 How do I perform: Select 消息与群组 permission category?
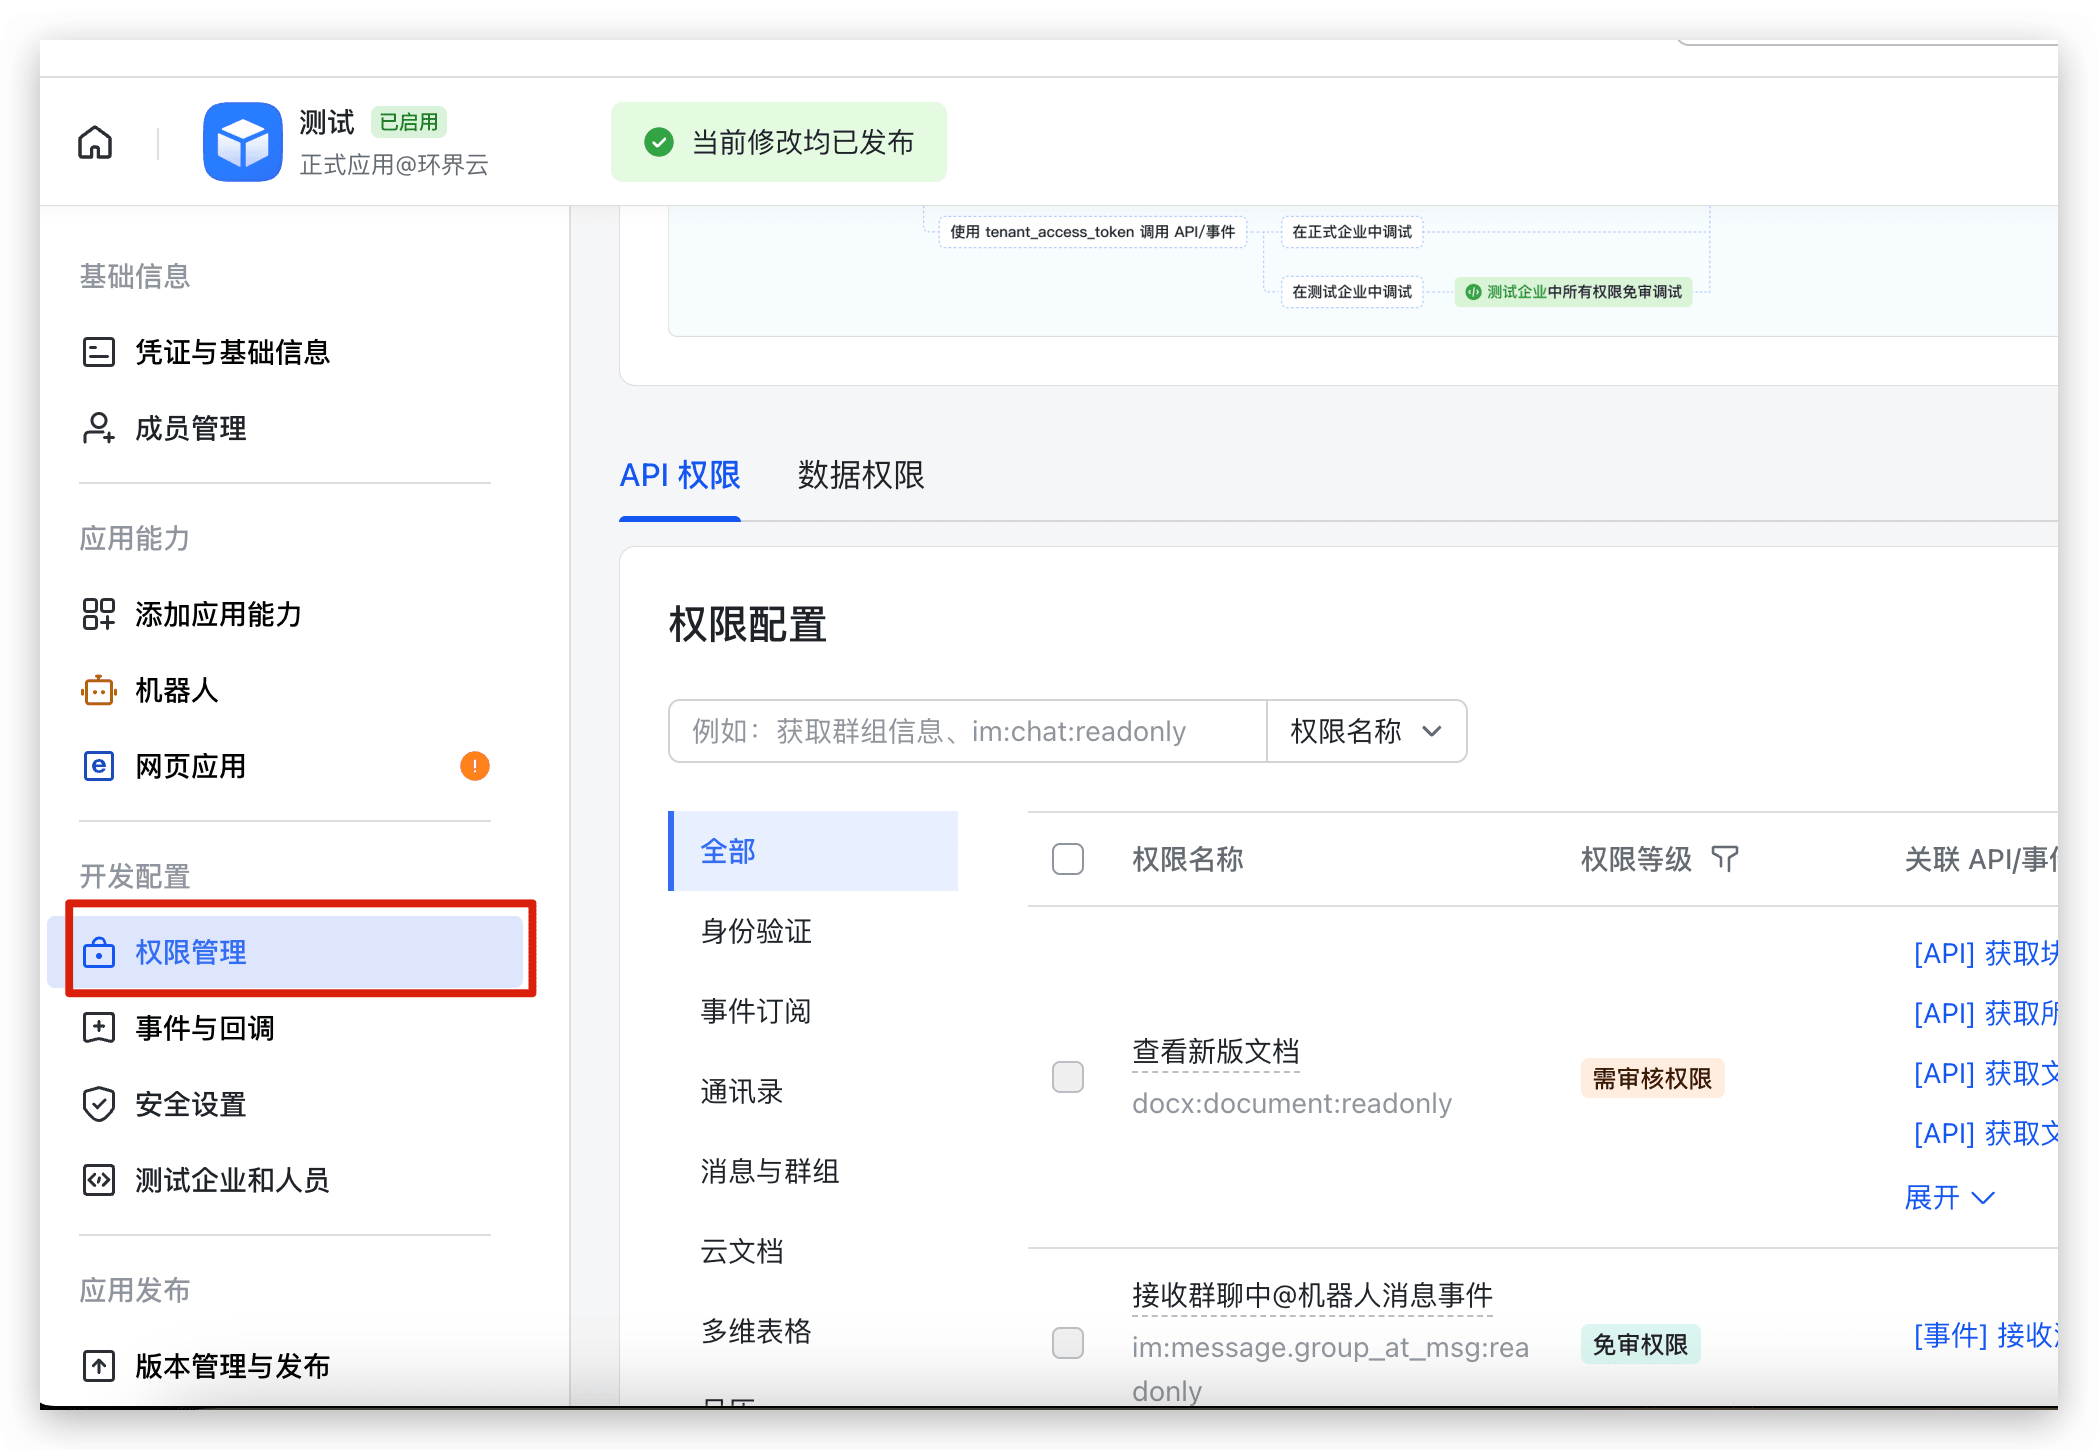tap(769, 1171)
